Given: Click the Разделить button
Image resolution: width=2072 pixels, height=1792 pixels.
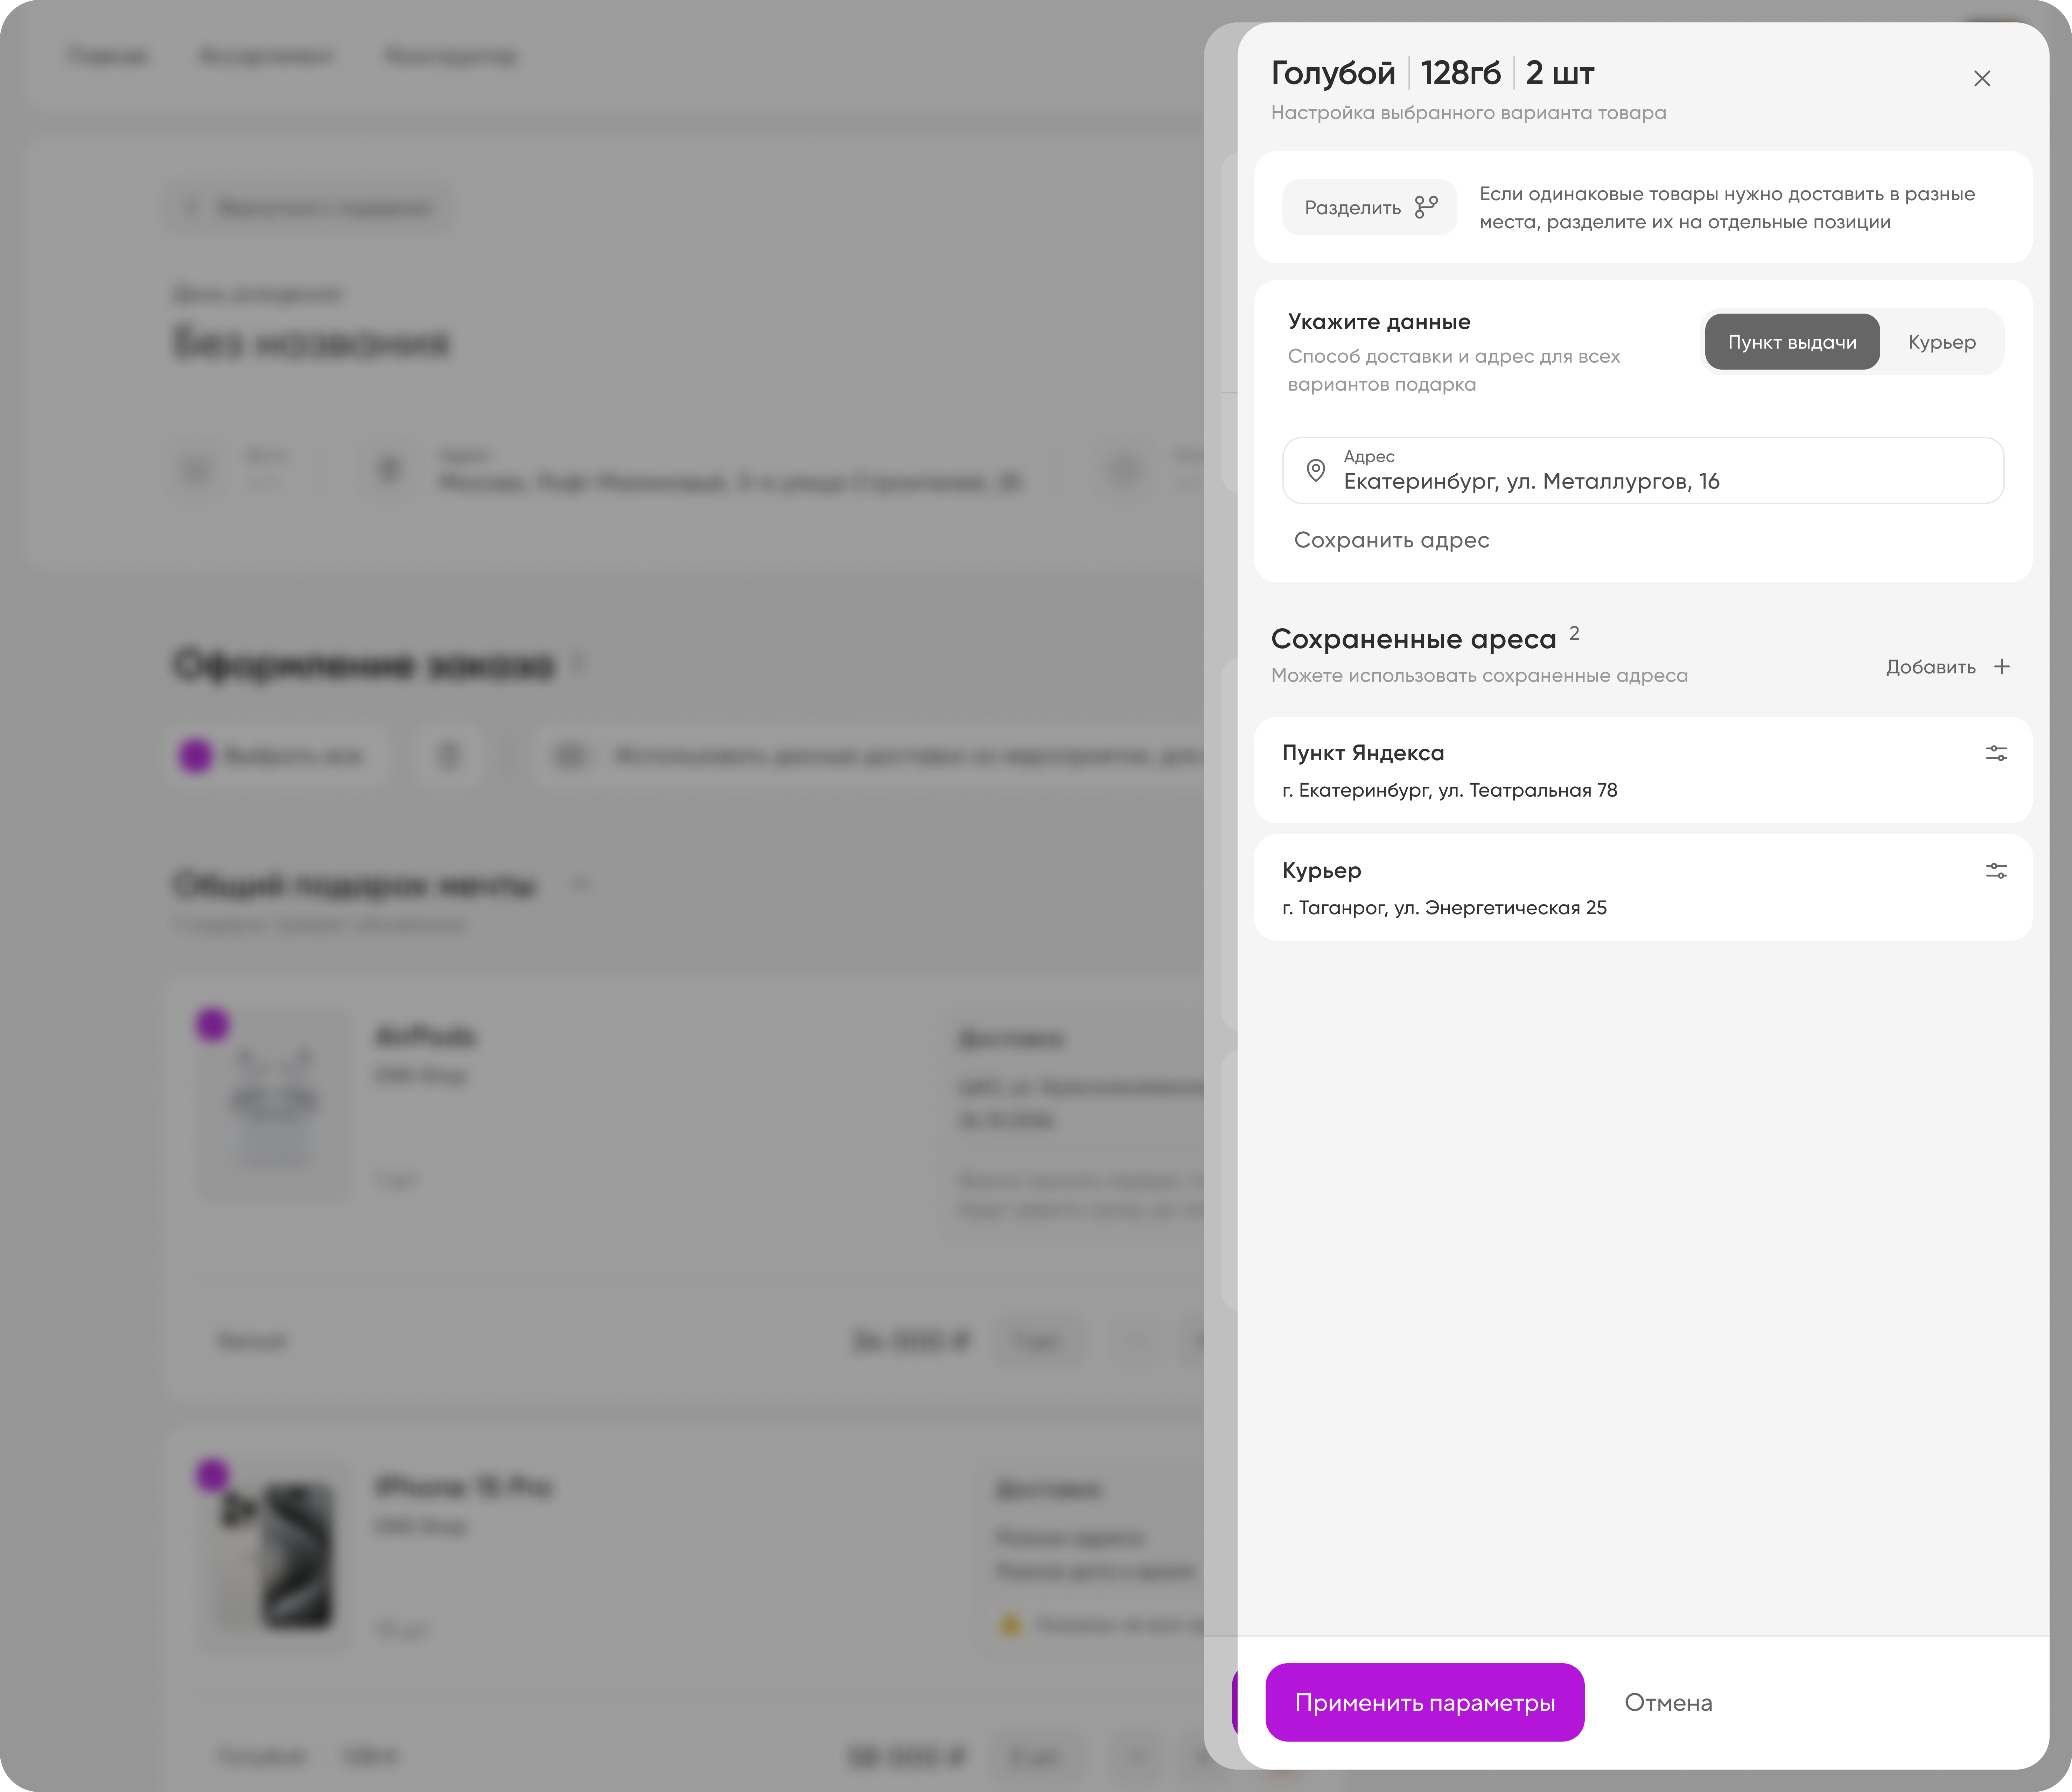Looking at the screenshot, I should [x=1369, y=207].
